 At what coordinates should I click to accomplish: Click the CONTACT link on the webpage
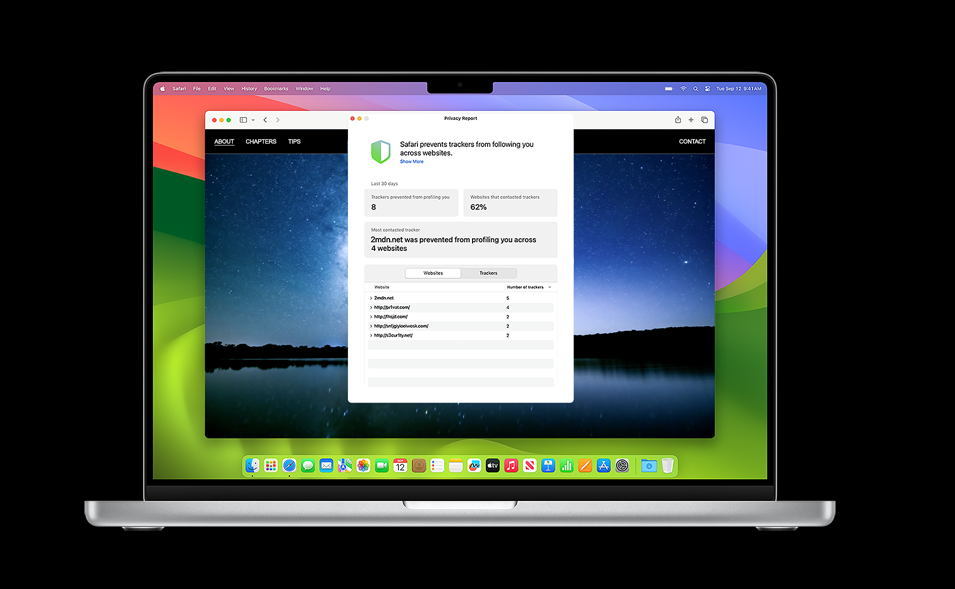coord(692,142)
